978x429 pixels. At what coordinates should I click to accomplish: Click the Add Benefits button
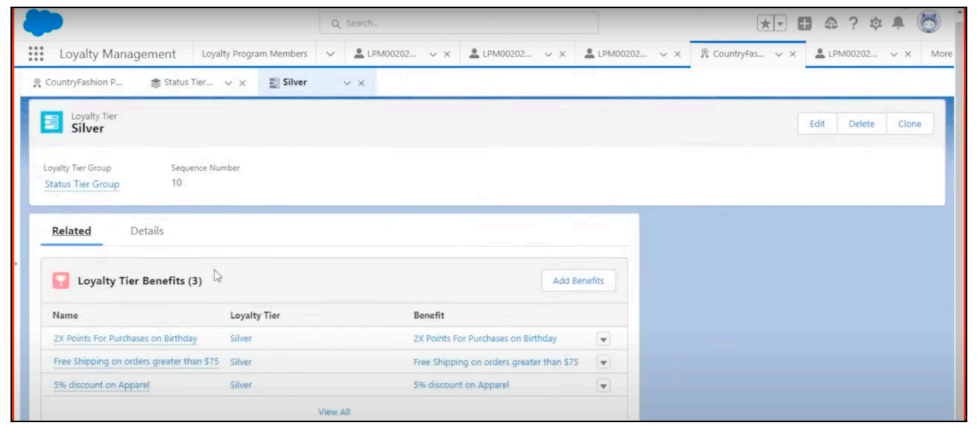(578, 281)
